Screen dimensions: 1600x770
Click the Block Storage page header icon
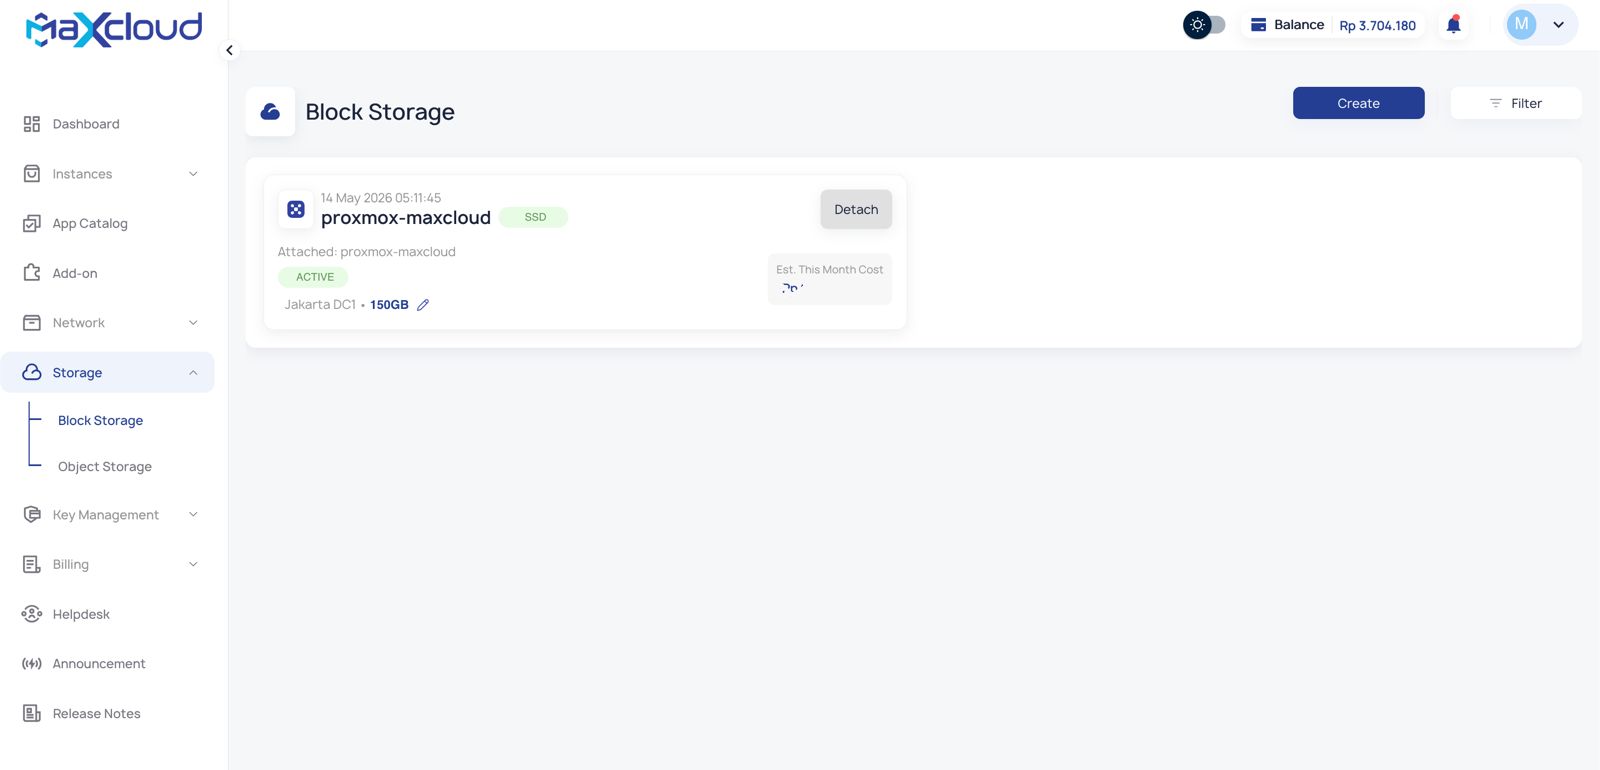click(x=270, y=112)
